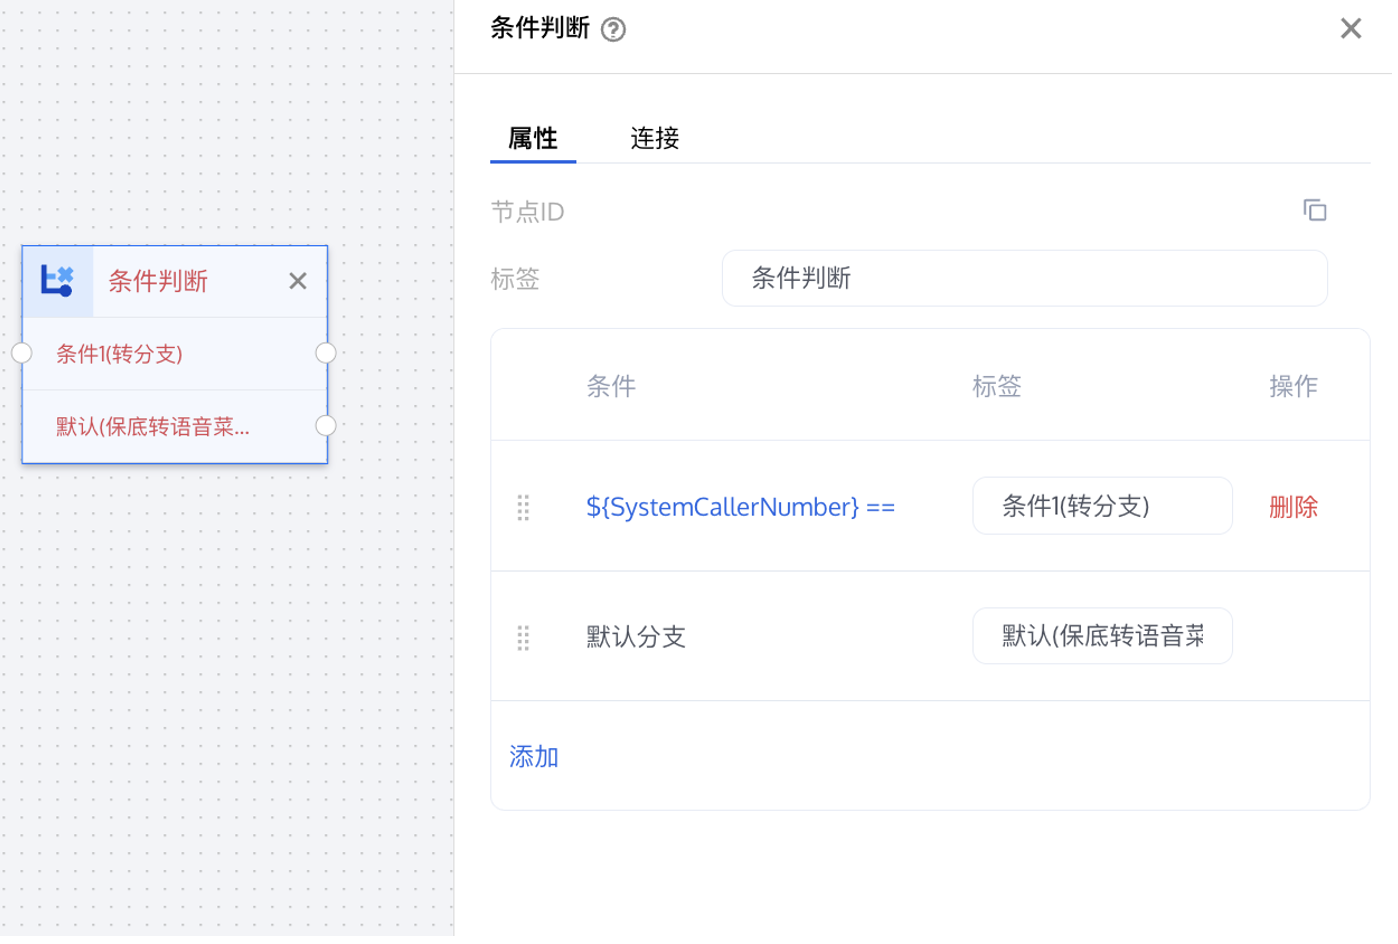Click 添加 to add a condition
The image size is (1398, 944).
pyautogui.click(x=534, y=757)
